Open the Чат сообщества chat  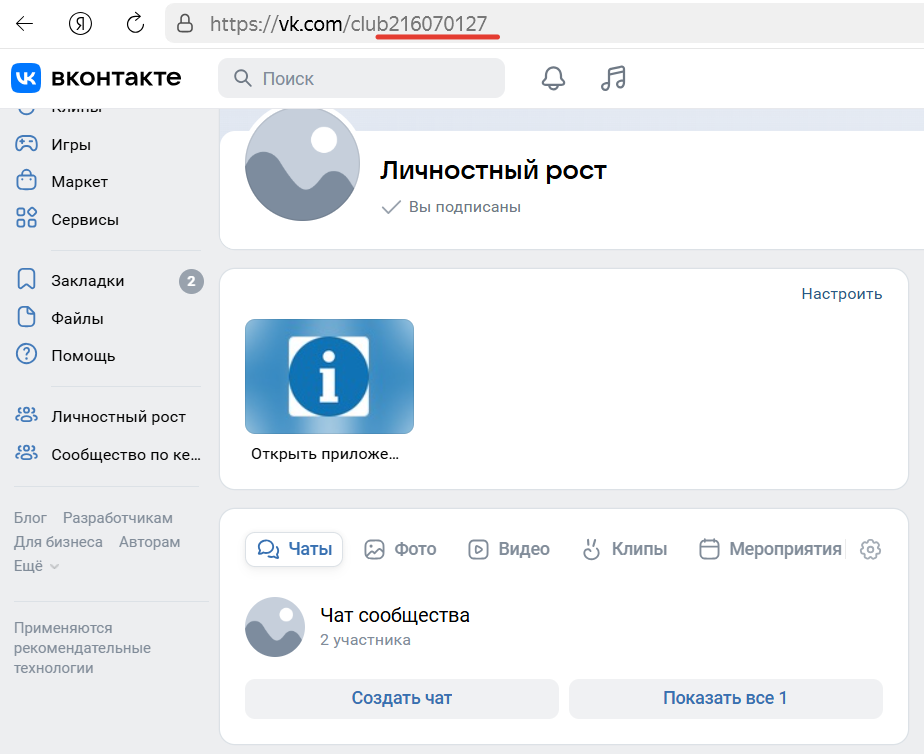(x=395, y=616)
